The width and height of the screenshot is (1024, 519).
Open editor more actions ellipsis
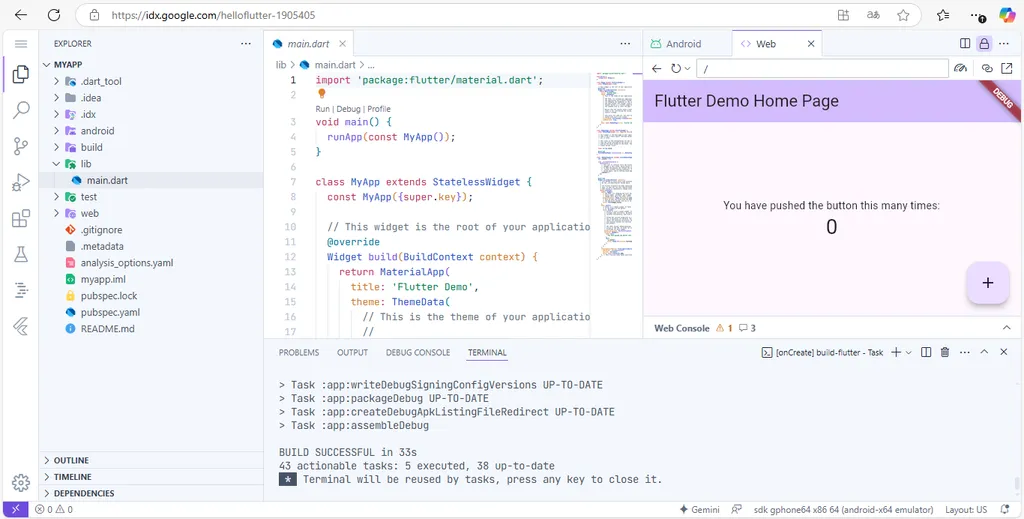point(626,44)
